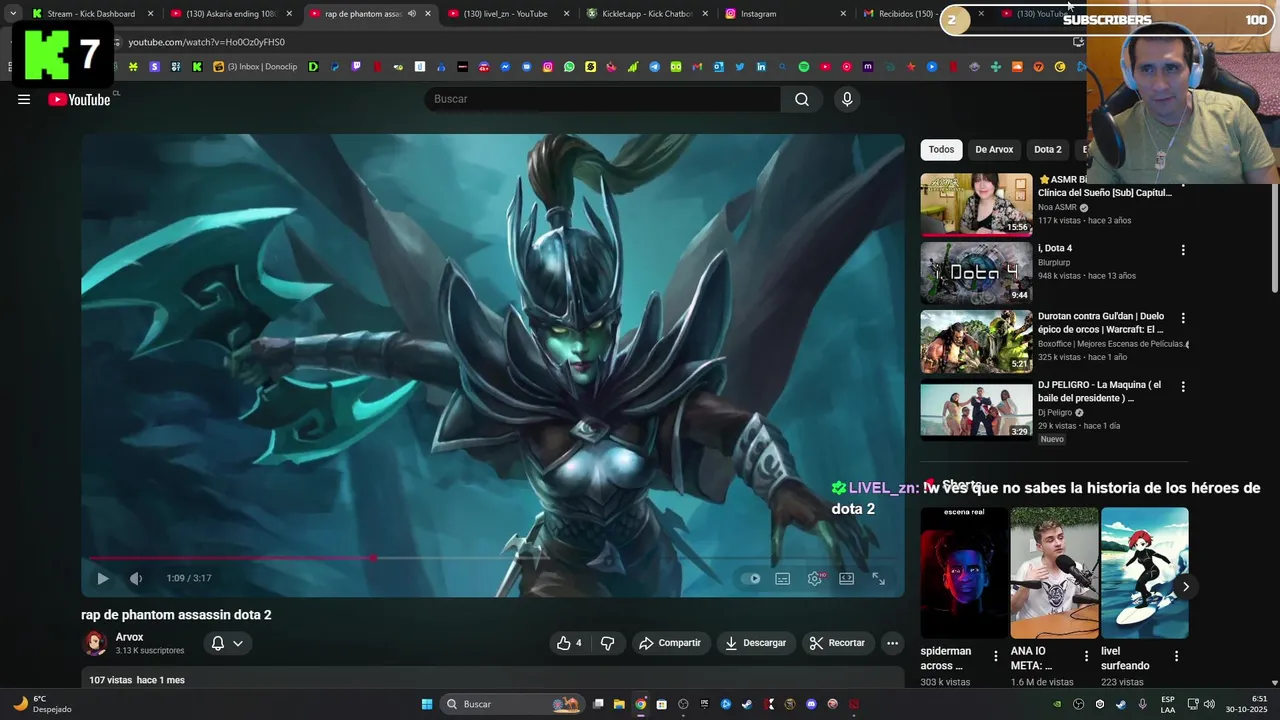
Task: Close the rap de phantom assassin tab
Action: pos(428,14)
